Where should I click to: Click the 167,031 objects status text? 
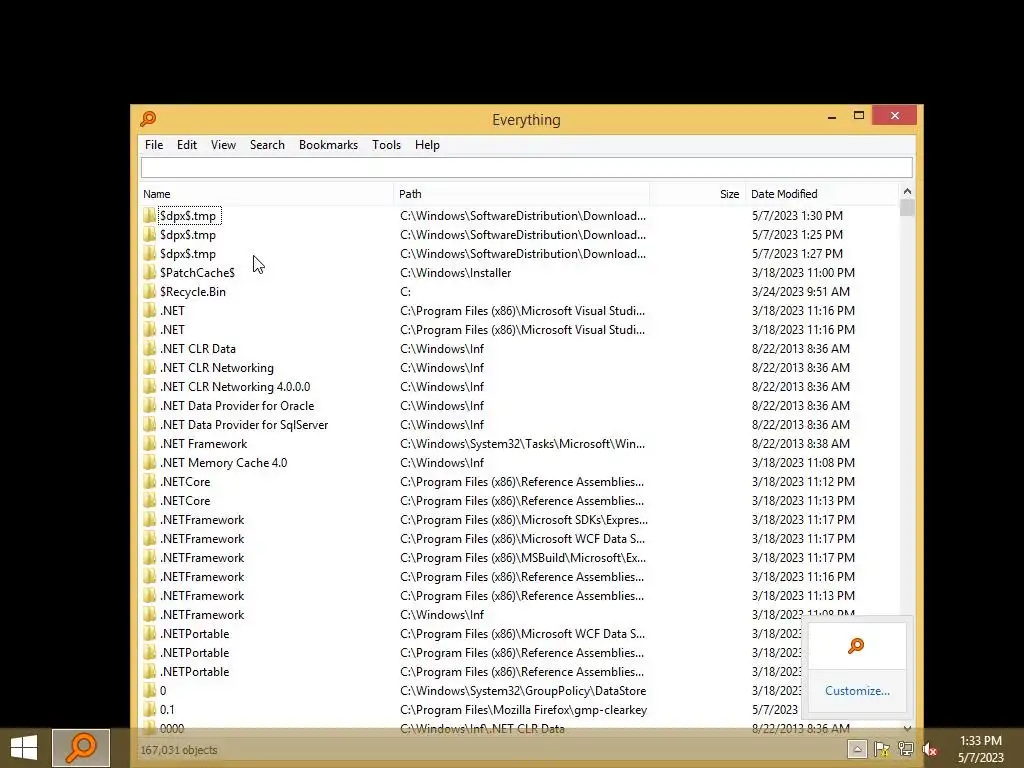point(179,750)
